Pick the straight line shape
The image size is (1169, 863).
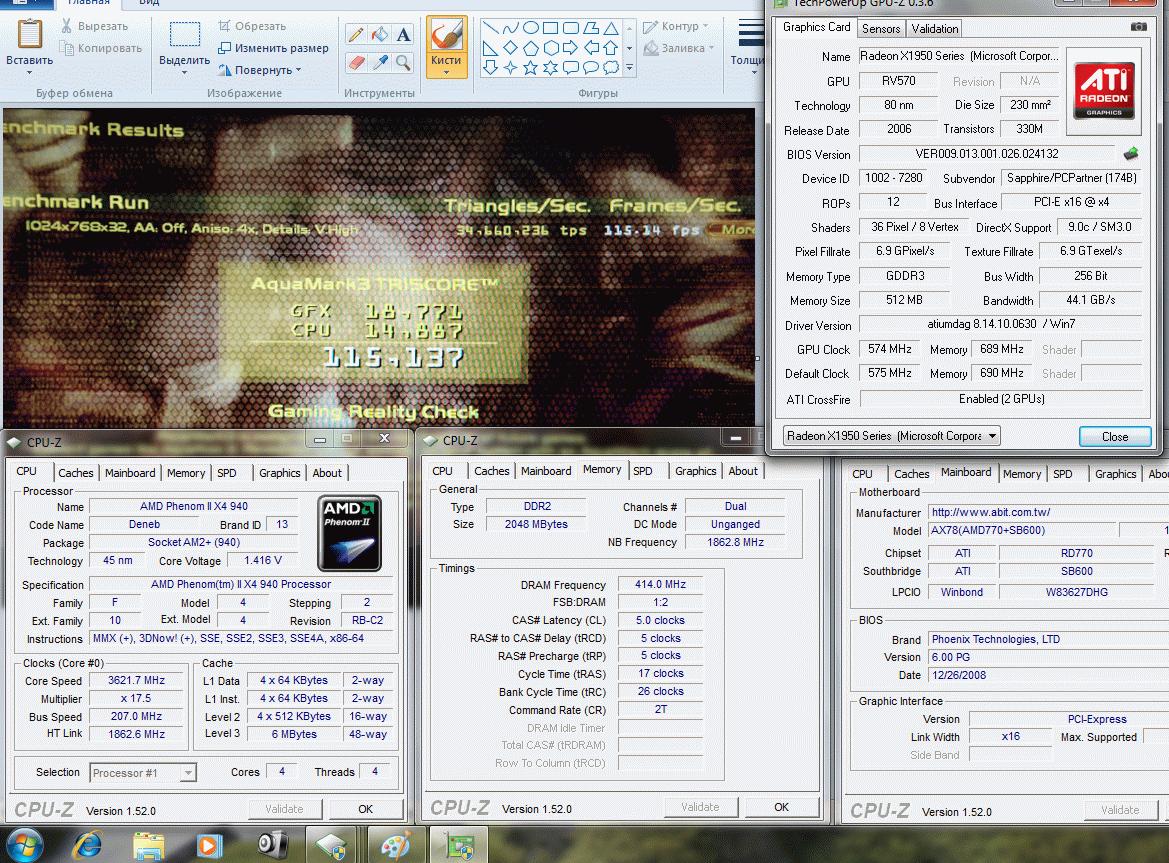(x=491, y=28)
